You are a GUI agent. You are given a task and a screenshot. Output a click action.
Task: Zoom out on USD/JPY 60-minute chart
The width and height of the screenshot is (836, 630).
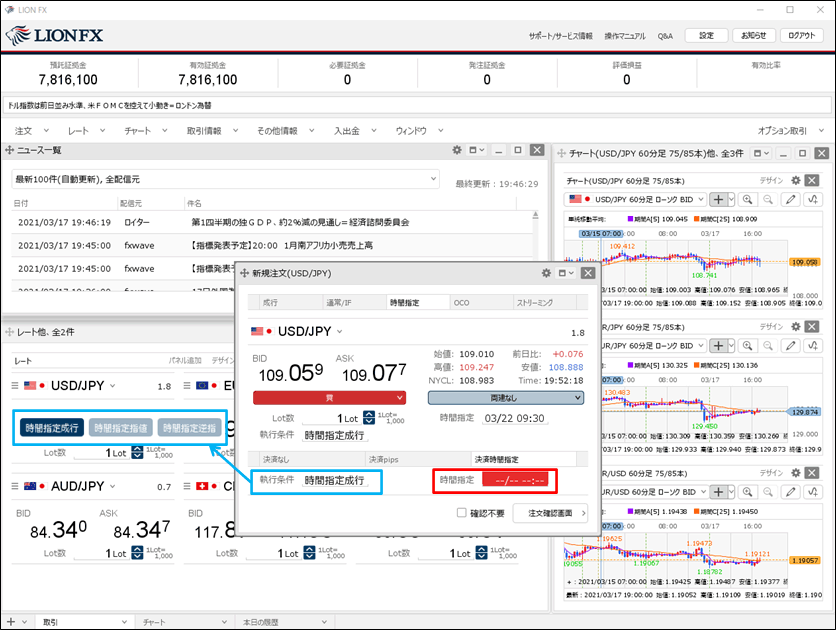tap(768, 199)
